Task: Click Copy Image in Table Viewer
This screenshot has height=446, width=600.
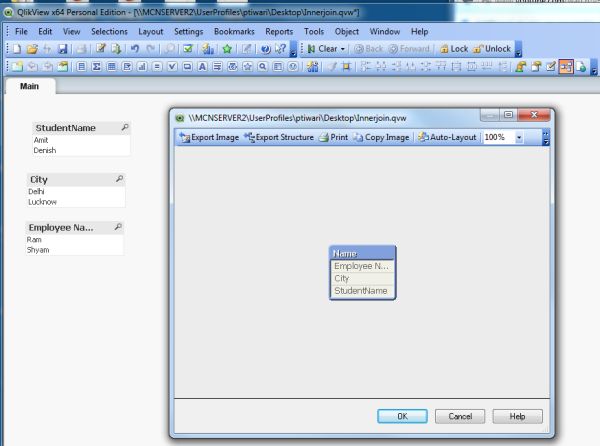Action: pyautogui.click(x=381, y=137)
